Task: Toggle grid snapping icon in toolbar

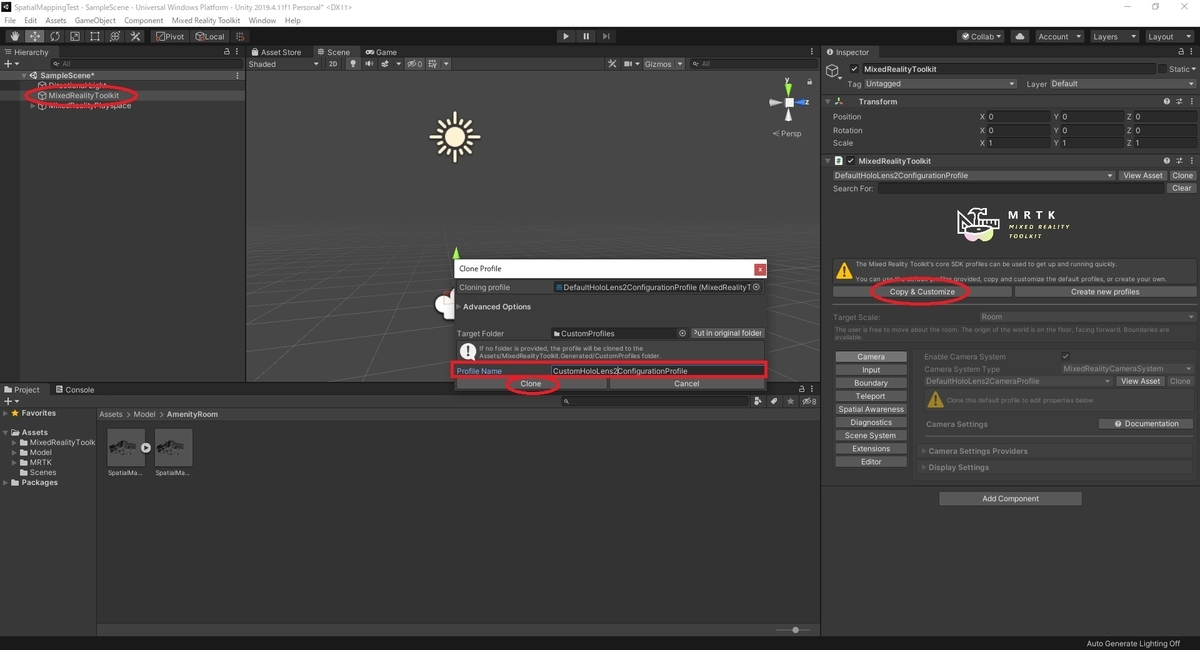Action: (x=241, y=36)
